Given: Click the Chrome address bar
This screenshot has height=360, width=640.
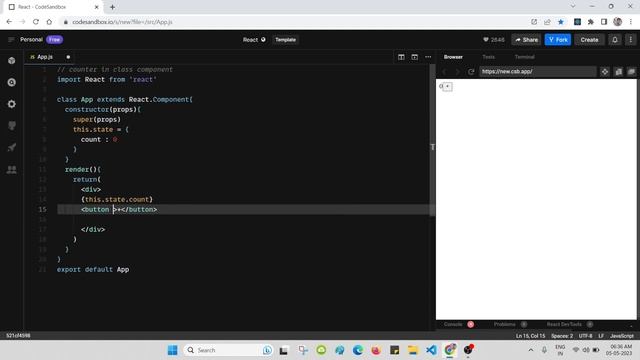Looking at the screenshot, I should click(x=294, y=22).
